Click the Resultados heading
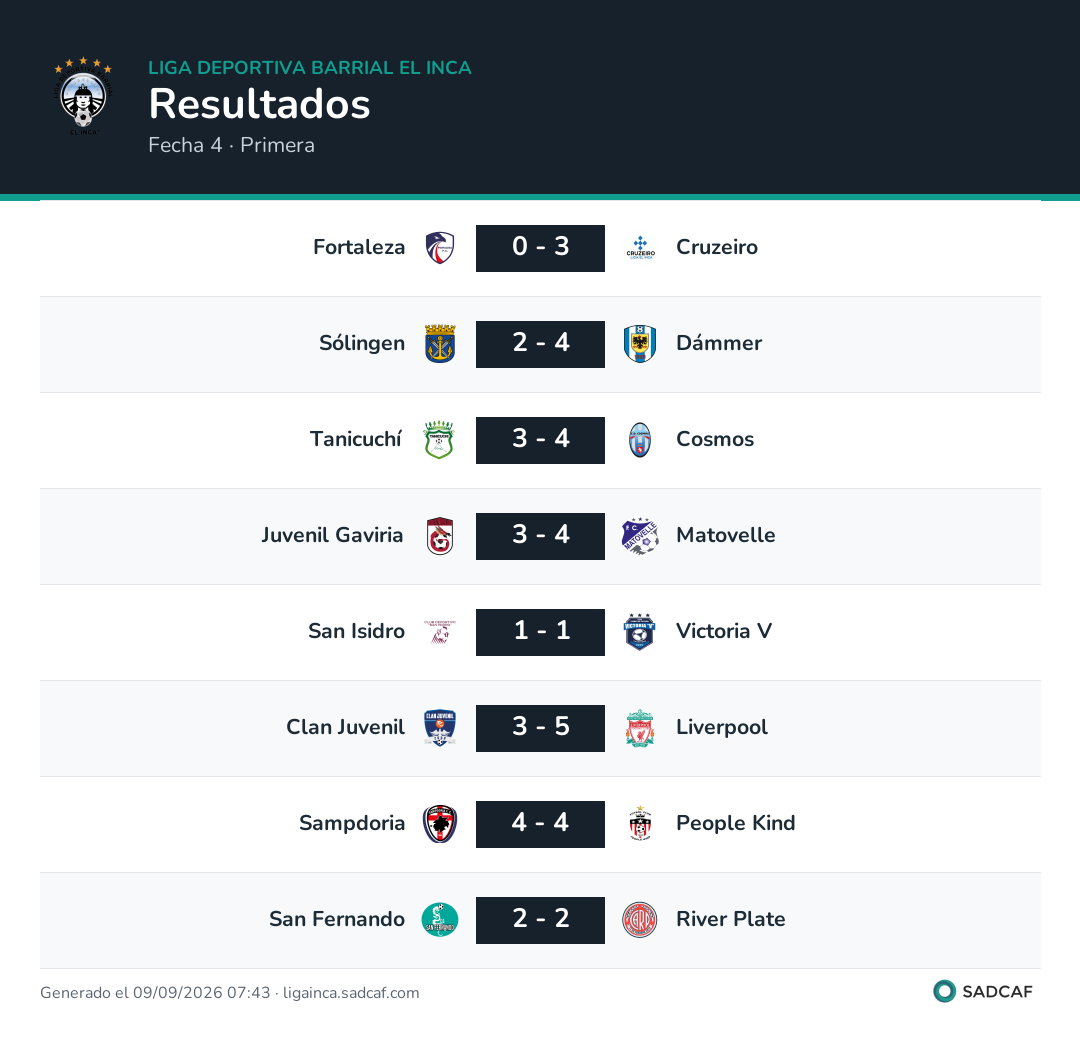The width and height of the screenshot is (1080, 1044). 260,104
